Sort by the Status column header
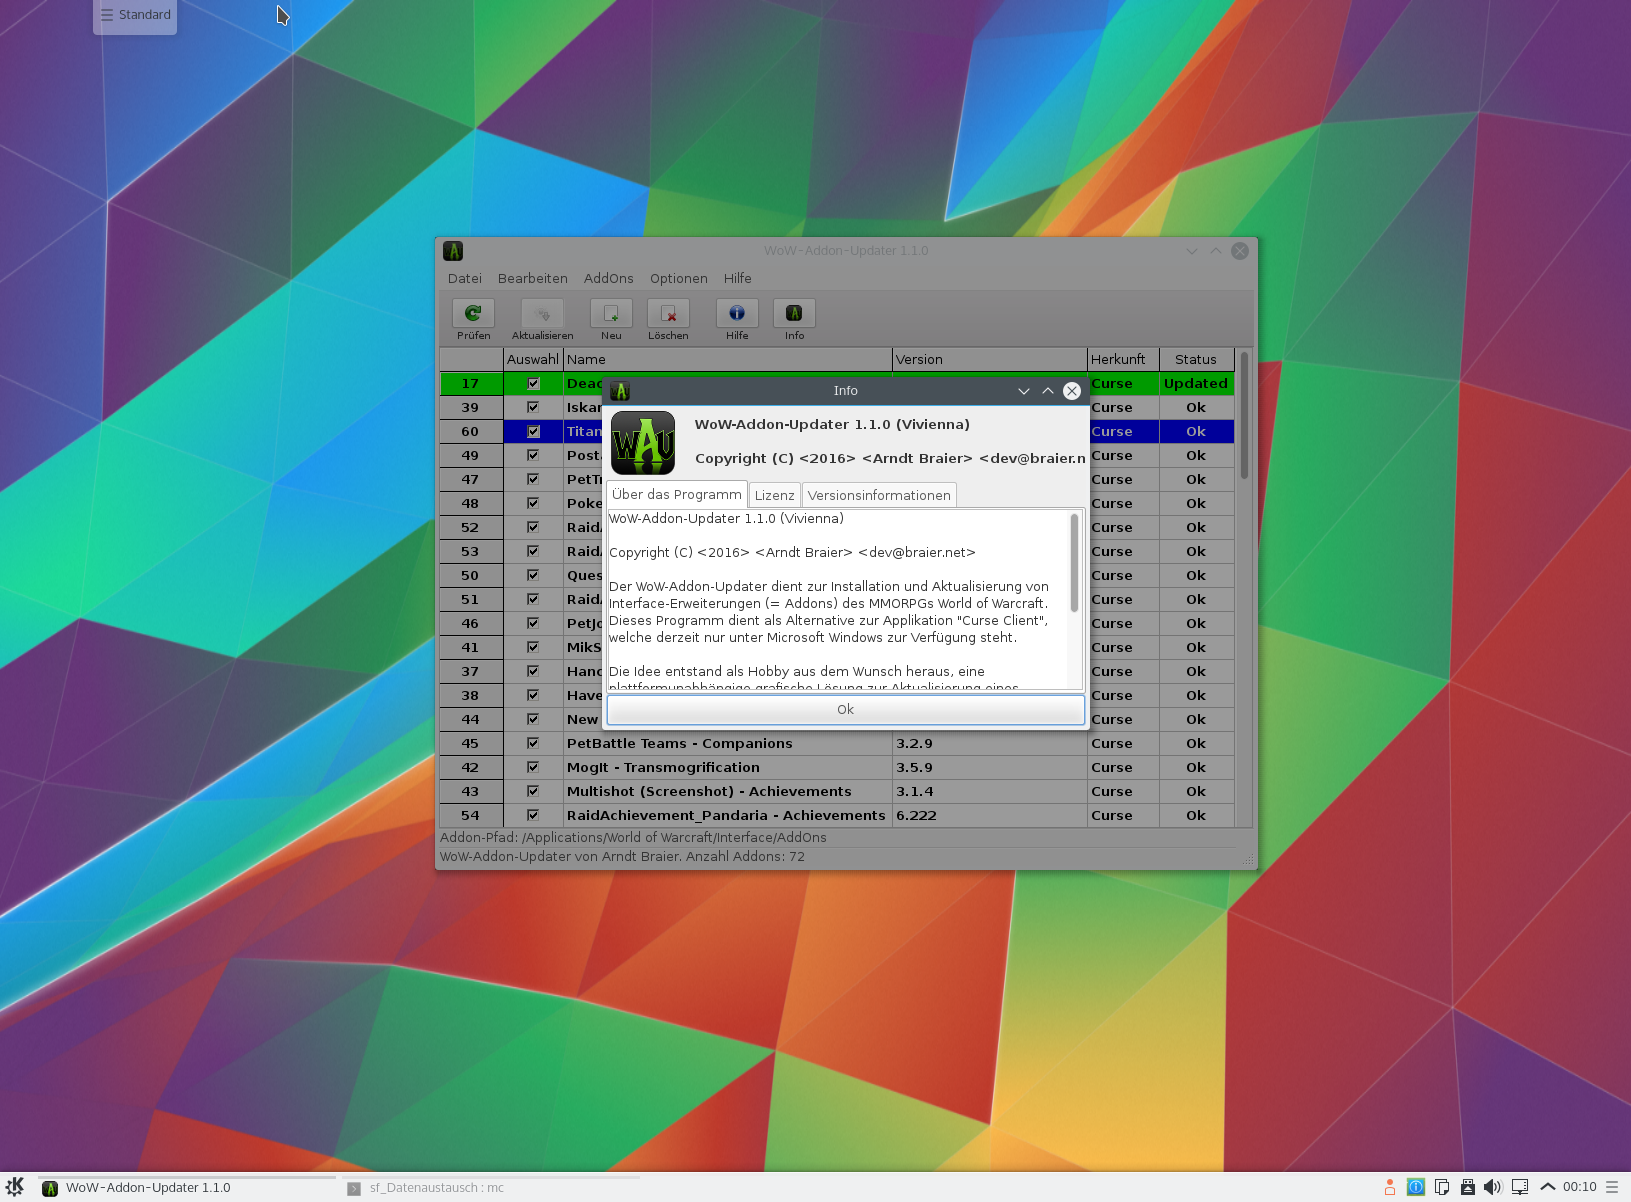Viewport: 1631px width, 1202px height. pyautogui.click(x=1197, y=359)
